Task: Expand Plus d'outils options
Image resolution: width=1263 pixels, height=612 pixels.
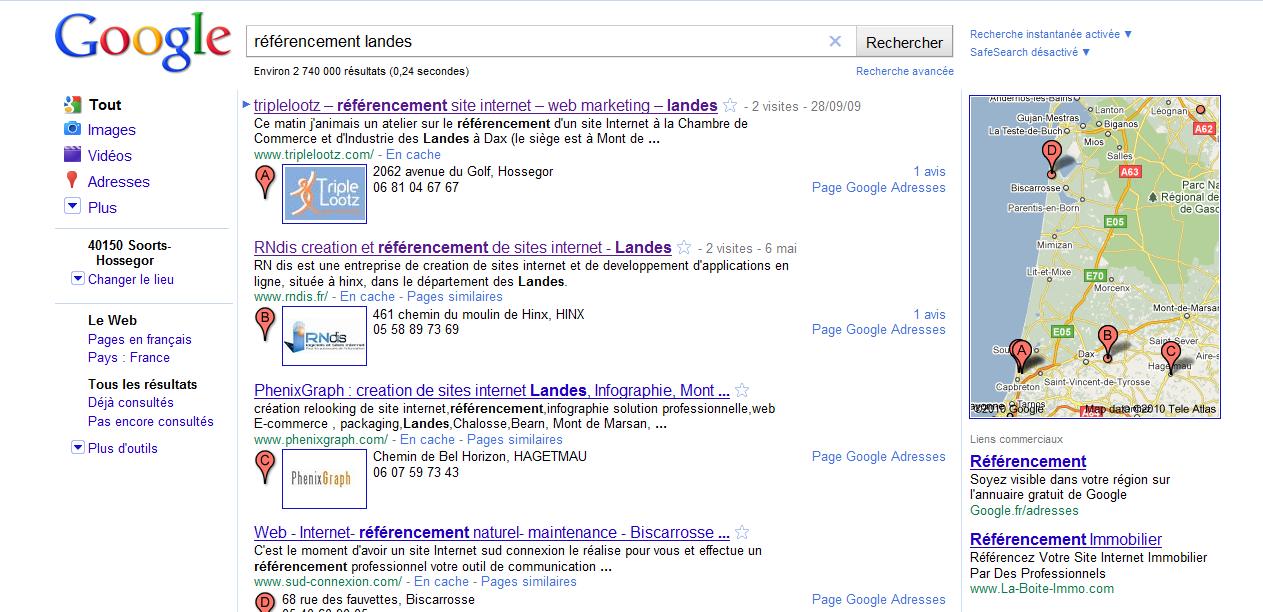Action: [78, 448]
